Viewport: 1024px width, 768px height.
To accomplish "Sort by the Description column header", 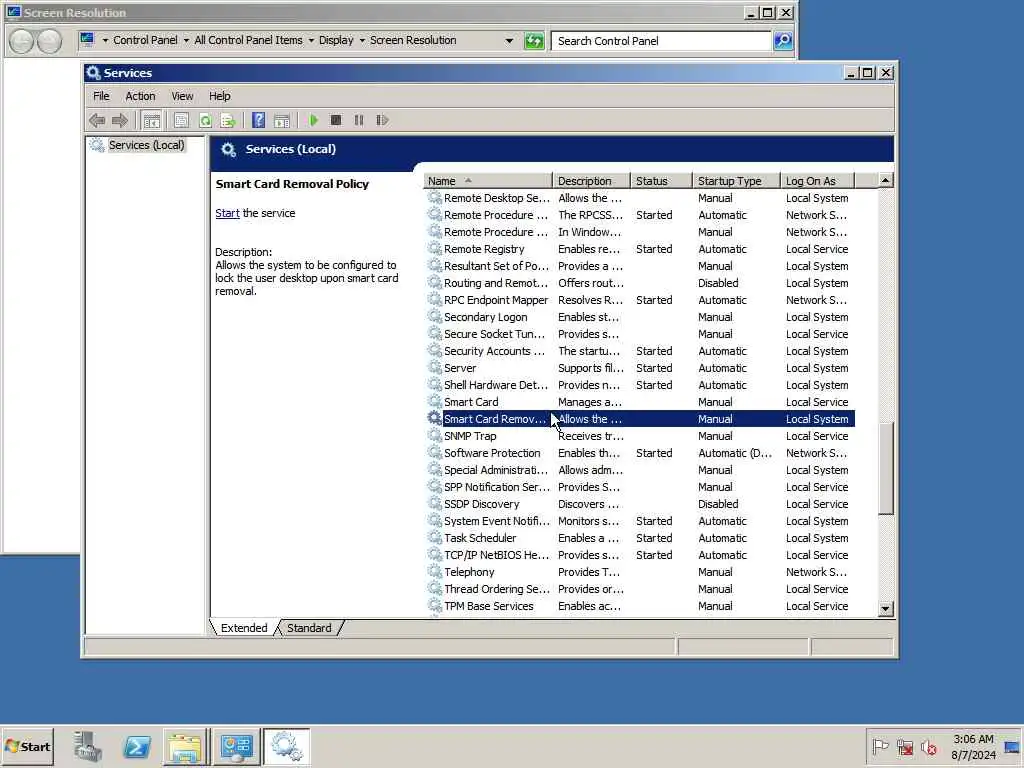I will click(591, 181).
